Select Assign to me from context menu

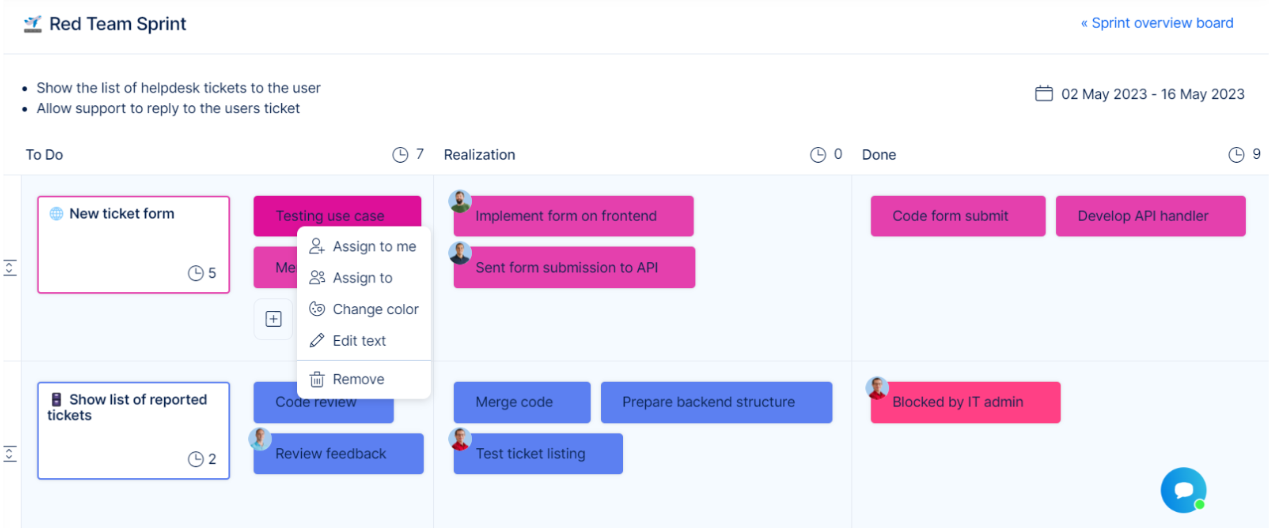[x=363, y=247]
